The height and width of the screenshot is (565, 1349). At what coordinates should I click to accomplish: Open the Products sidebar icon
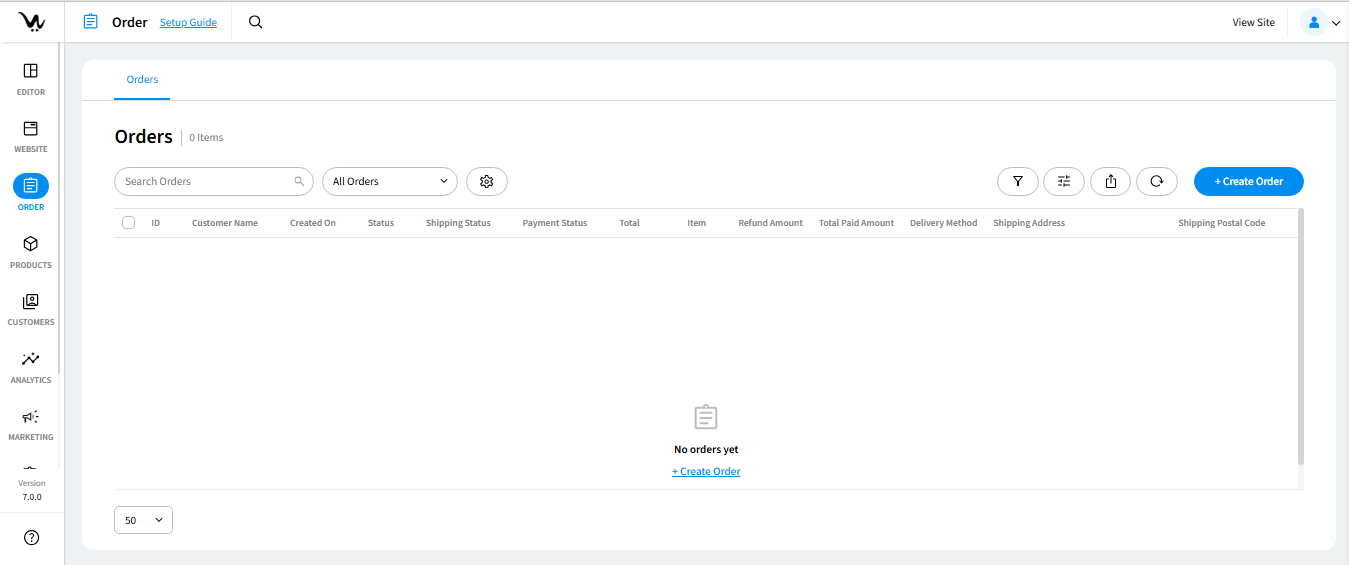click(31, 251)
